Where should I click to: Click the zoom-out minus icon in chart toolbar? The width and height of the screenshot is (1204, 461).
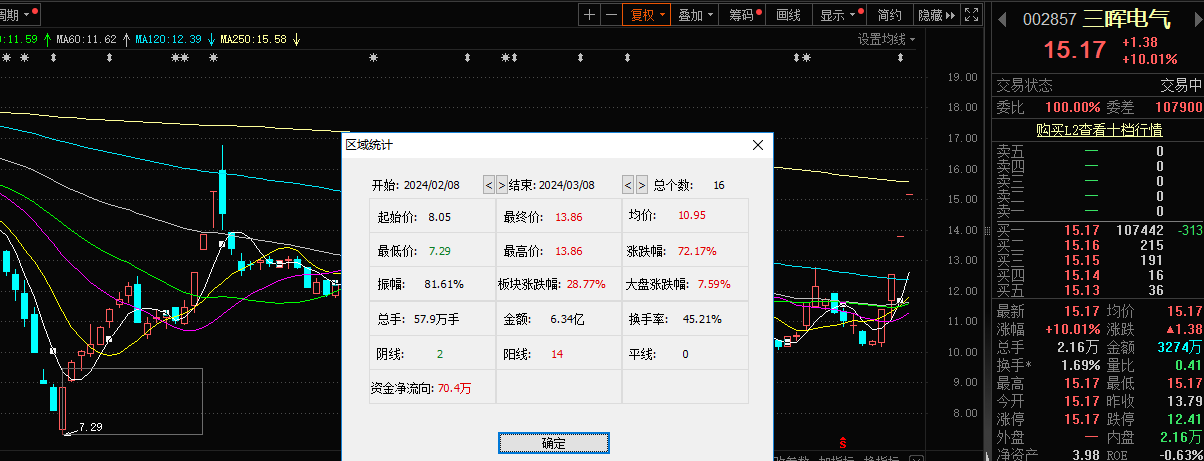(610, 15)
